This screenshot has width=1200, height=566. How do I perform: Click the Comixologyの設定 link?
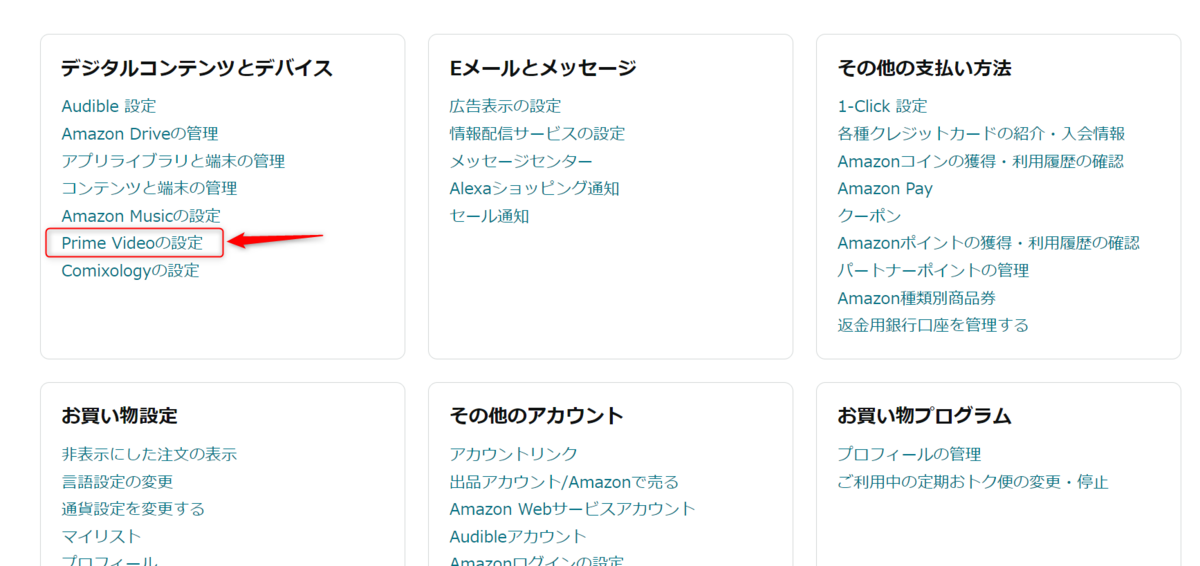click(x=130, y=271)
